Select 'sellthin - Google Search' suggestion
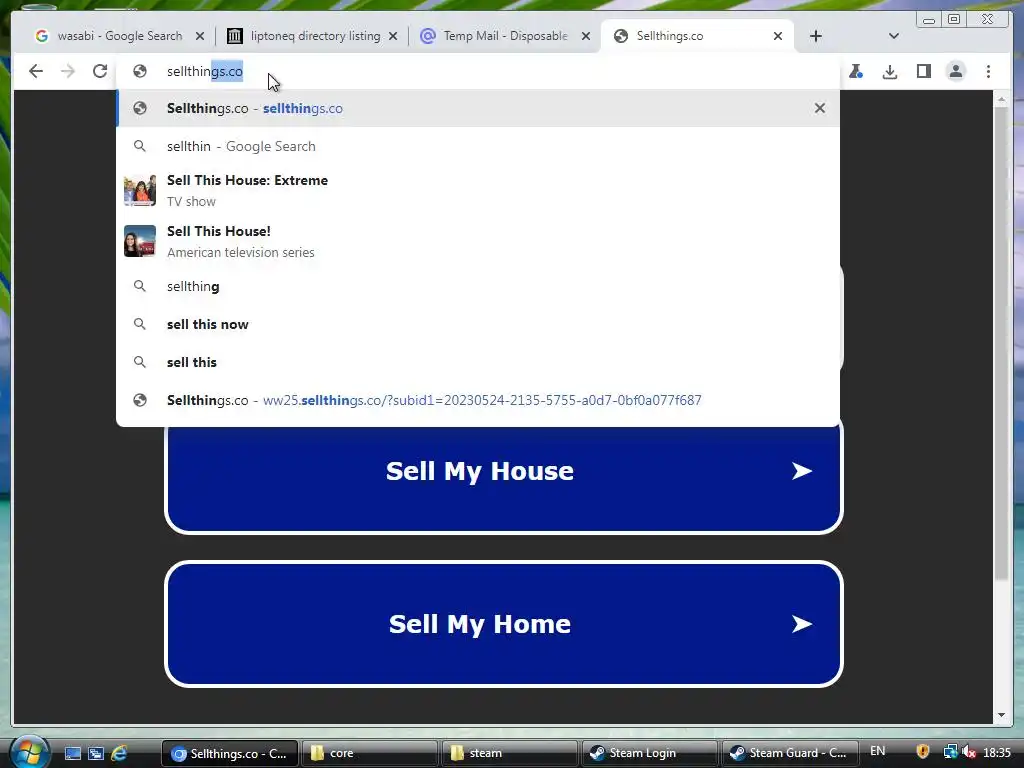 click(x=477, y=146)
